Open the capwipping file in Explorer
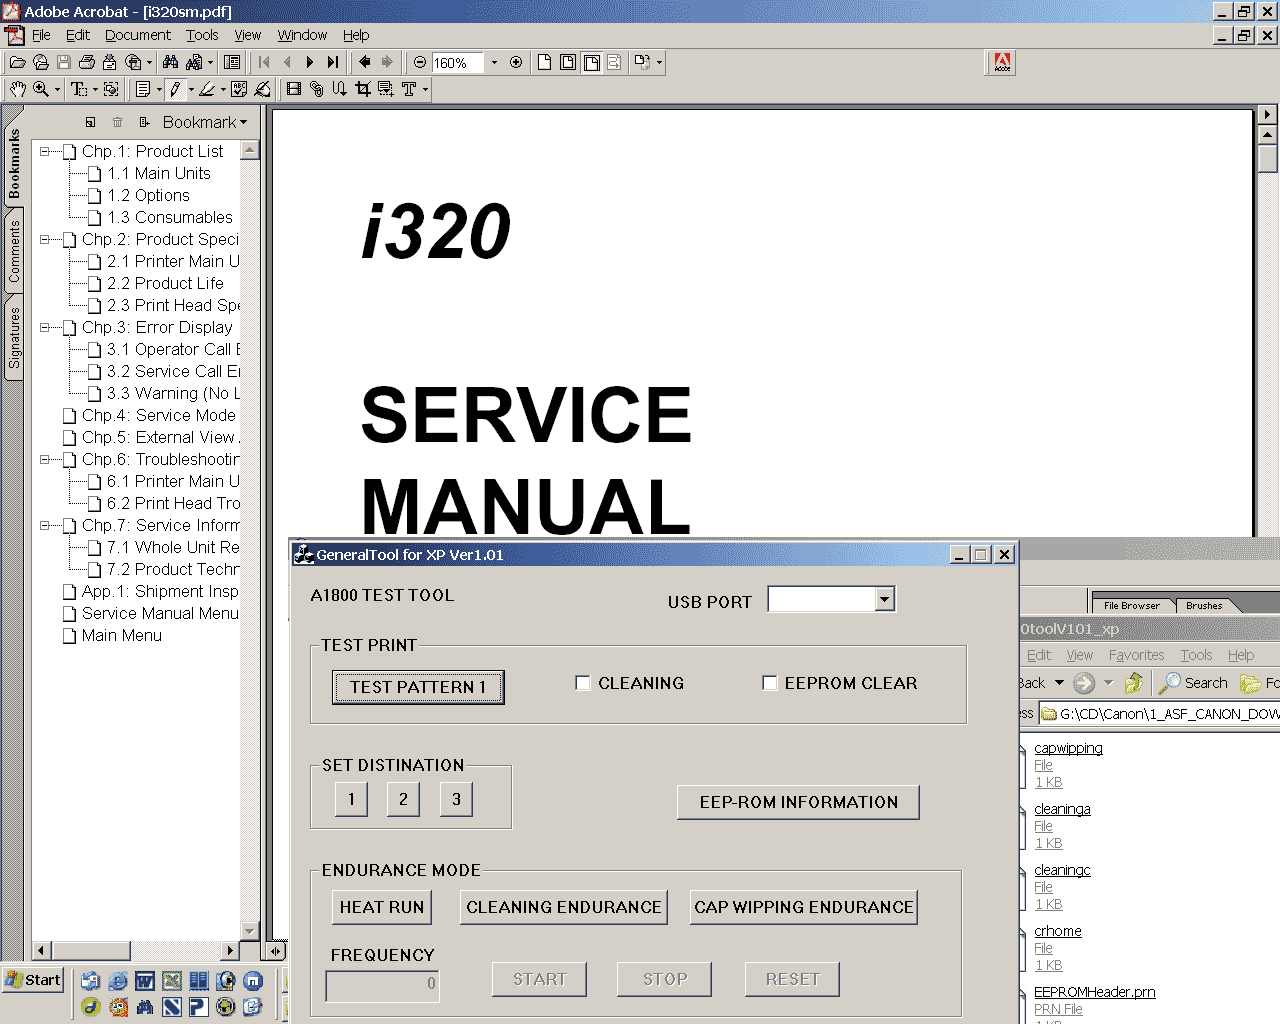1280x1024 pixels. (1068, 748)
